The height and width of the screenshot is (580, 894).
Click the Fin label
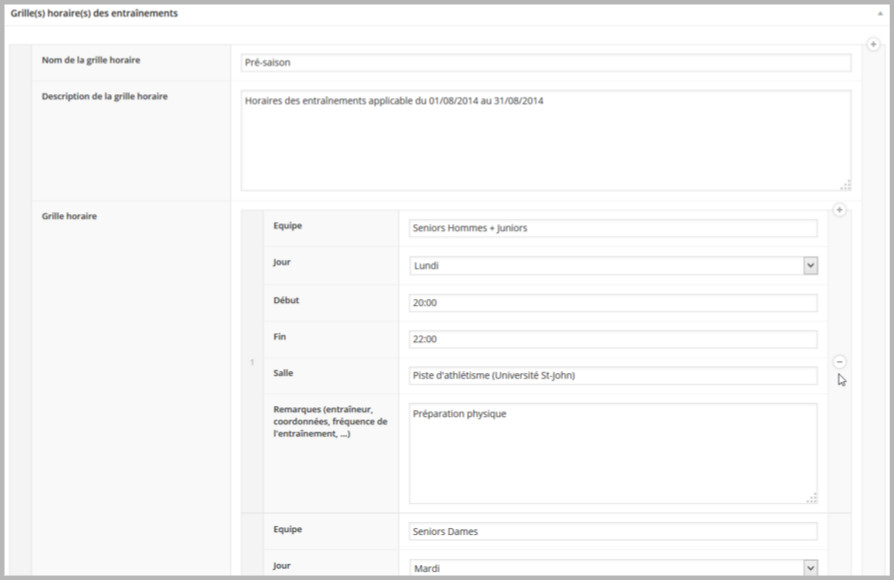[x=279, y=336]
